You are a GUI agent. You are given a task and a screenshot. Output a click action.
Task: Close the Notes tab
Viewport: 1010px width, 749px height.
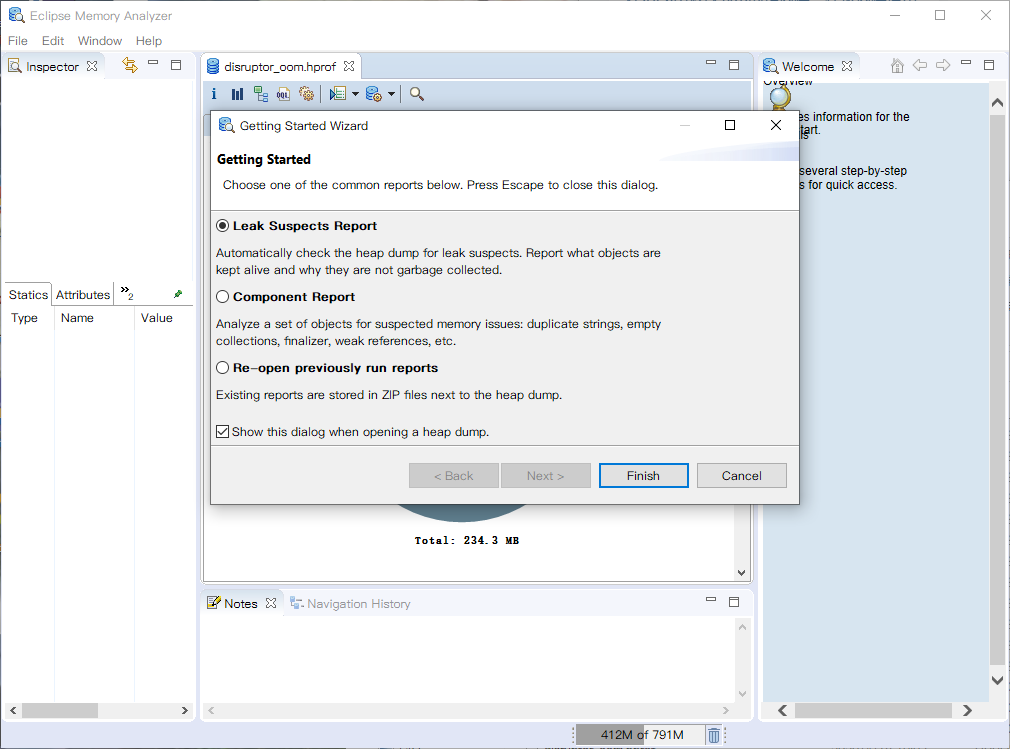click(x=271, y=603)
